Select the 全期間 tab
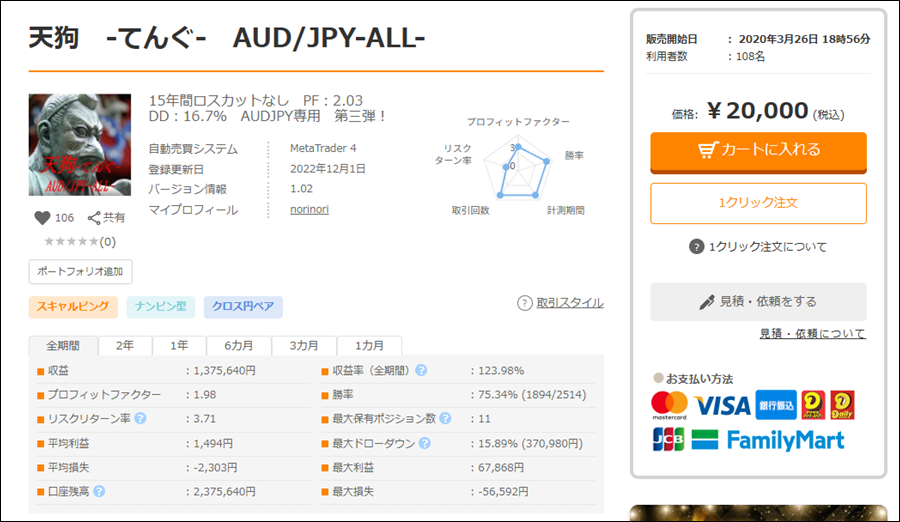This screenshot has width=900, height=522. click(63, 345)
